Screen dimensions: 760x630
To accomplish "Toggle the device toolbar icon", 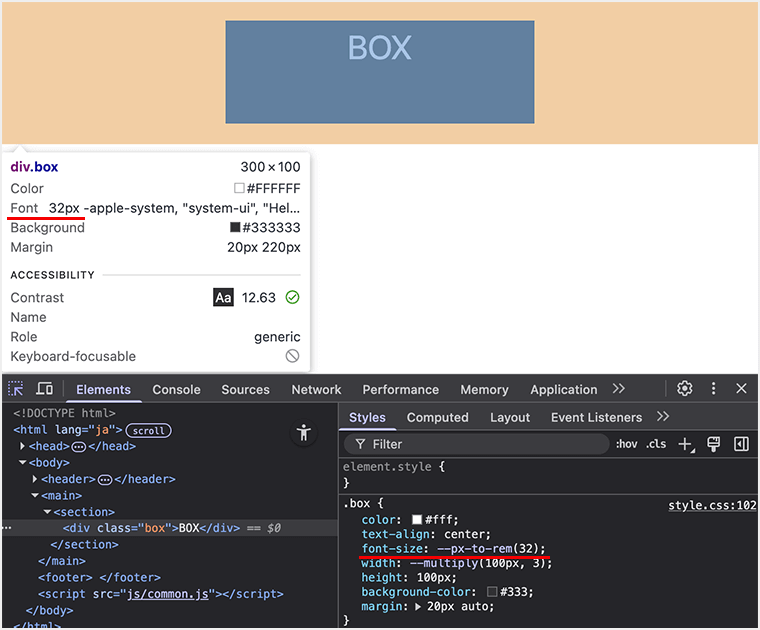I will coord(45,389).
